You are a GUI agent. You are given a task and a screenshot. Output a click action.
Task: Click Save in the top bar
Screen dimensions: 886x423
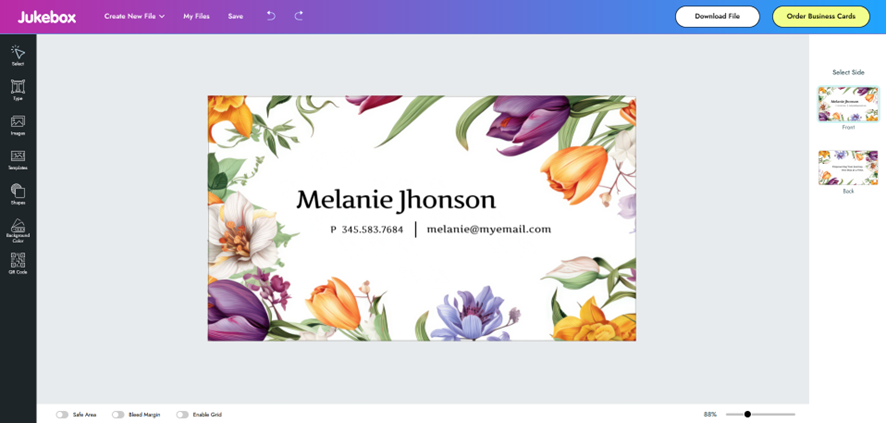tap(235, 16)
